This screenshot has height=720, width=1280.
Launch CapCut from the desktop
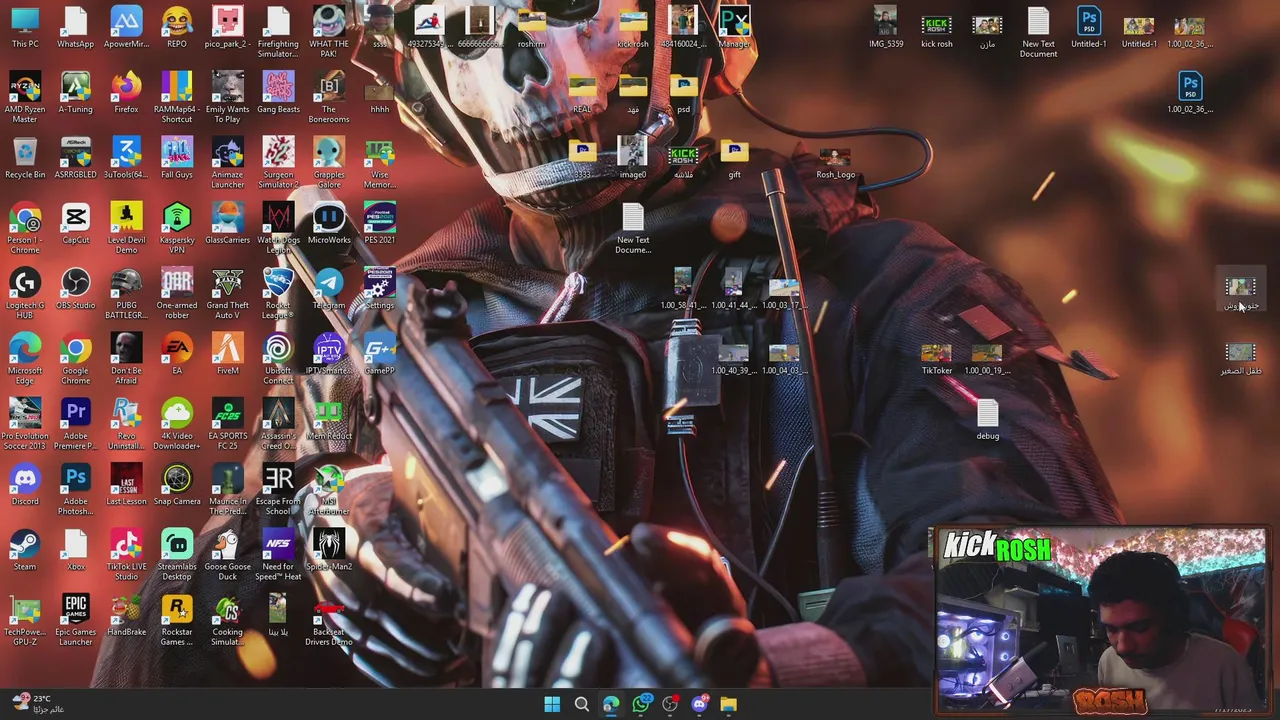(x=76, y=223)
